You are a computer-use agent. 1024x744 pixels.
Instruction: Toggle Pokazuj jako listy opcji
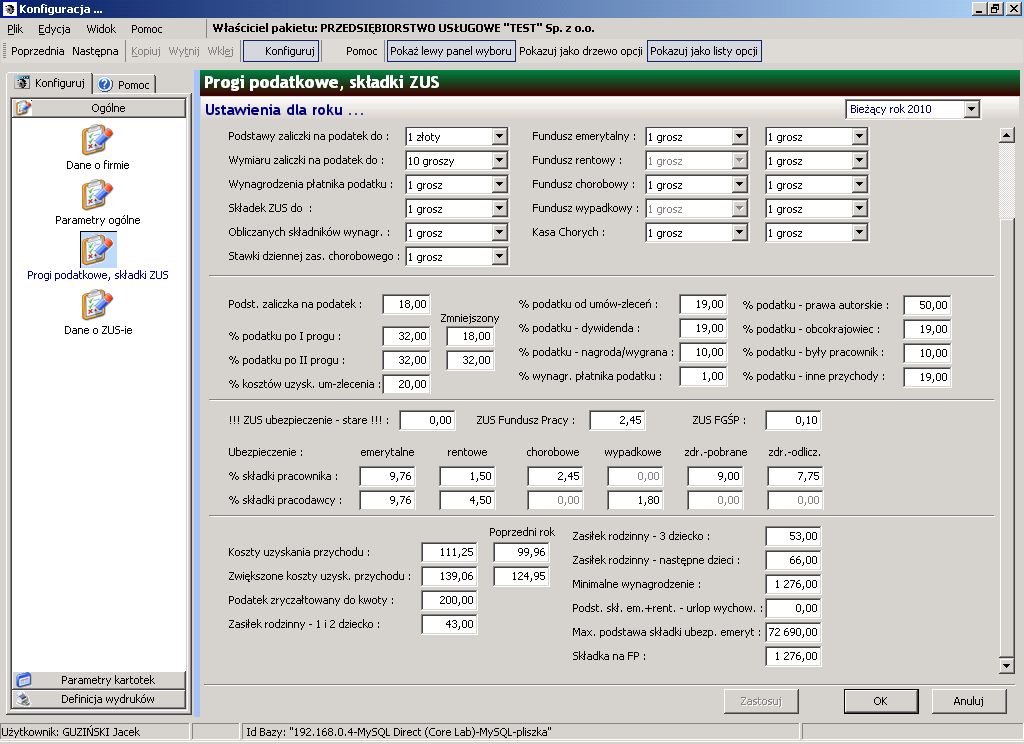(704, 51)
